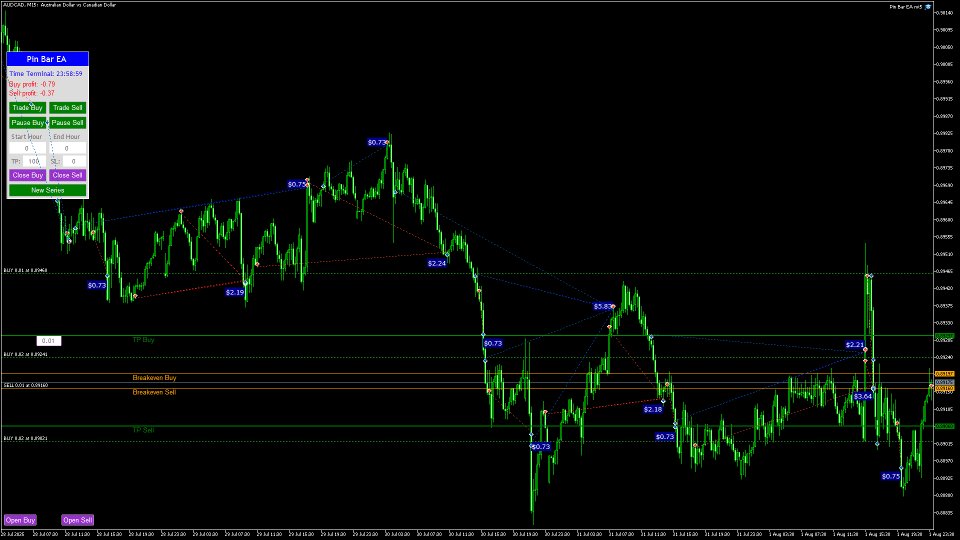Click the SL value input field
960x540 pixels.
pyautogui.click(x=73, y=162)
